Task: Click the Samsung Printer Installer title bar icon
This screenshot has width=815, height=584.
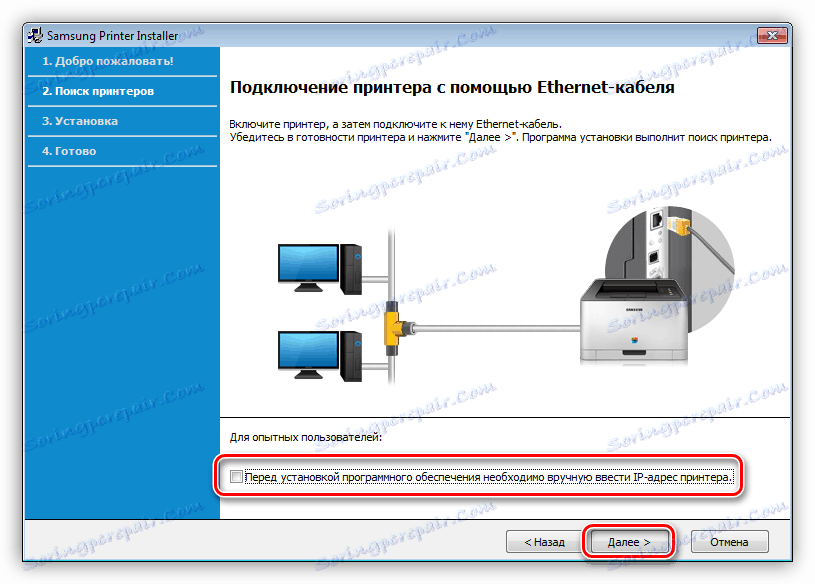Action: click(35, 35)
